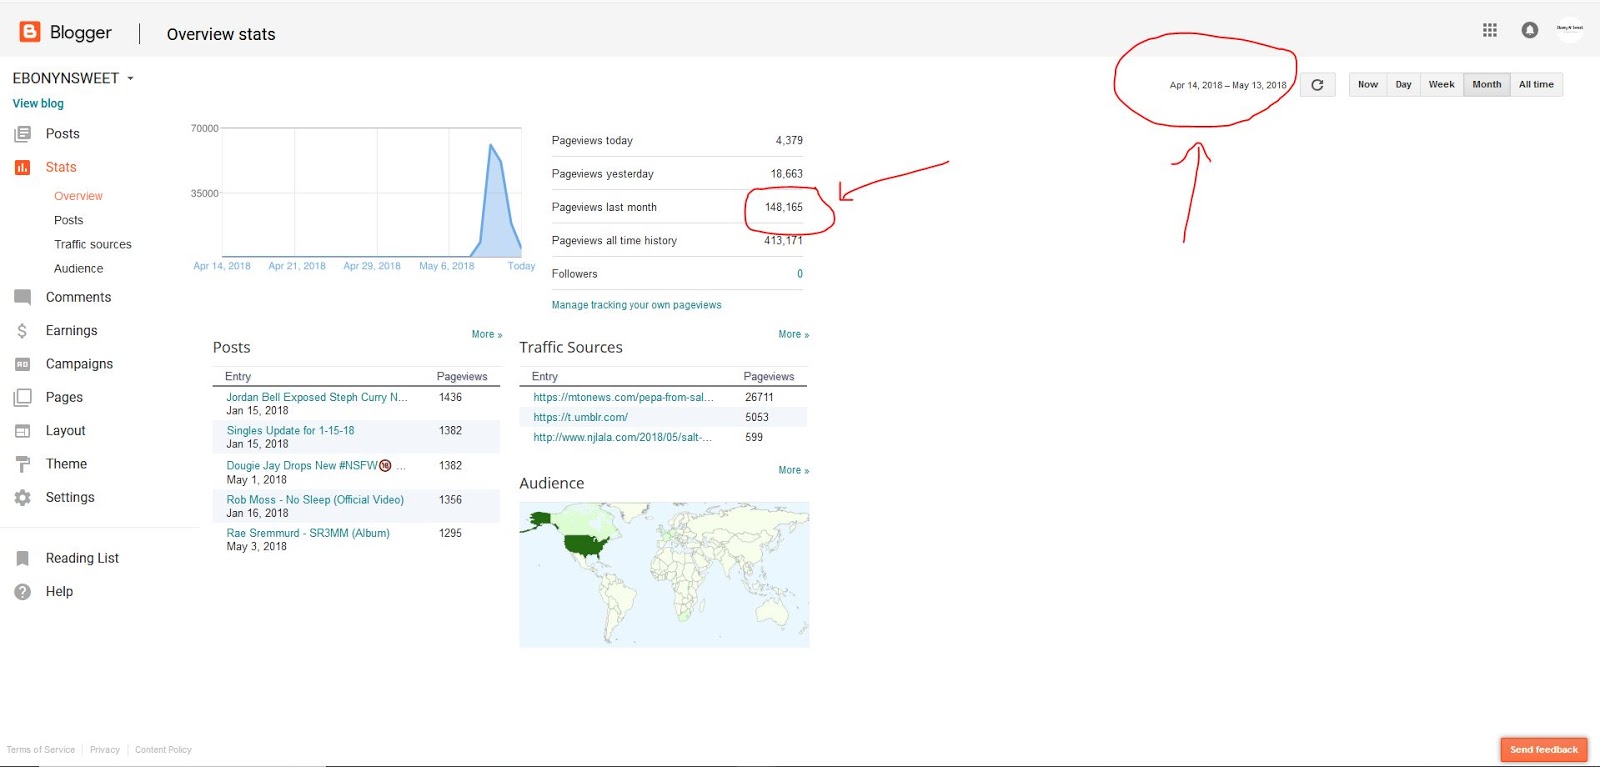Open Posts in the sidebar
The image size is (1600, 767).
[x=62, y=134]
